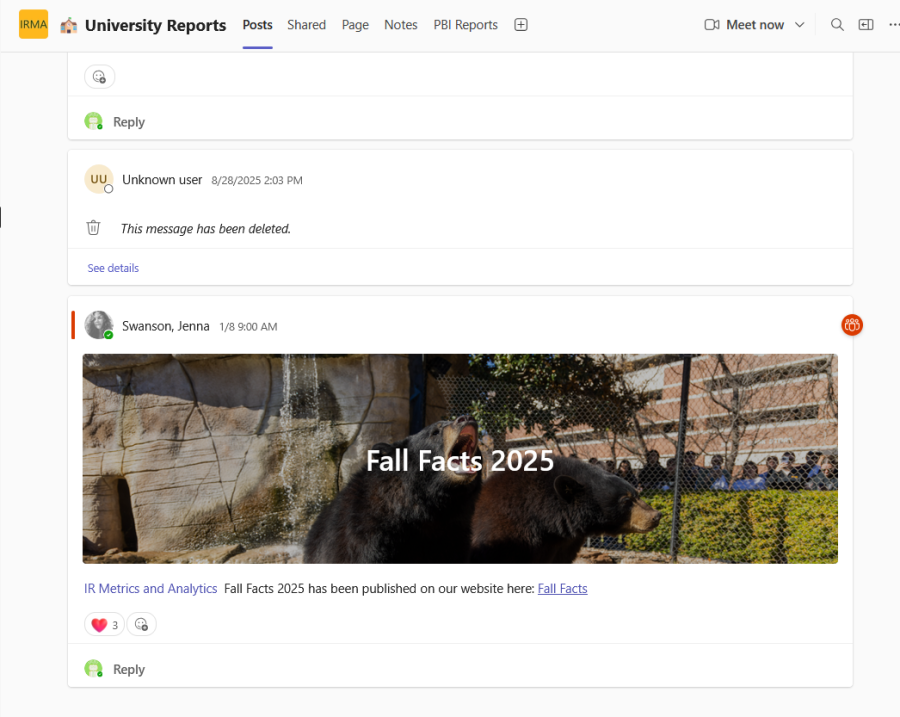The image size is (900, 717).
Task: Reply to the Fall Facts 2025 post
Action: [129, 669]
